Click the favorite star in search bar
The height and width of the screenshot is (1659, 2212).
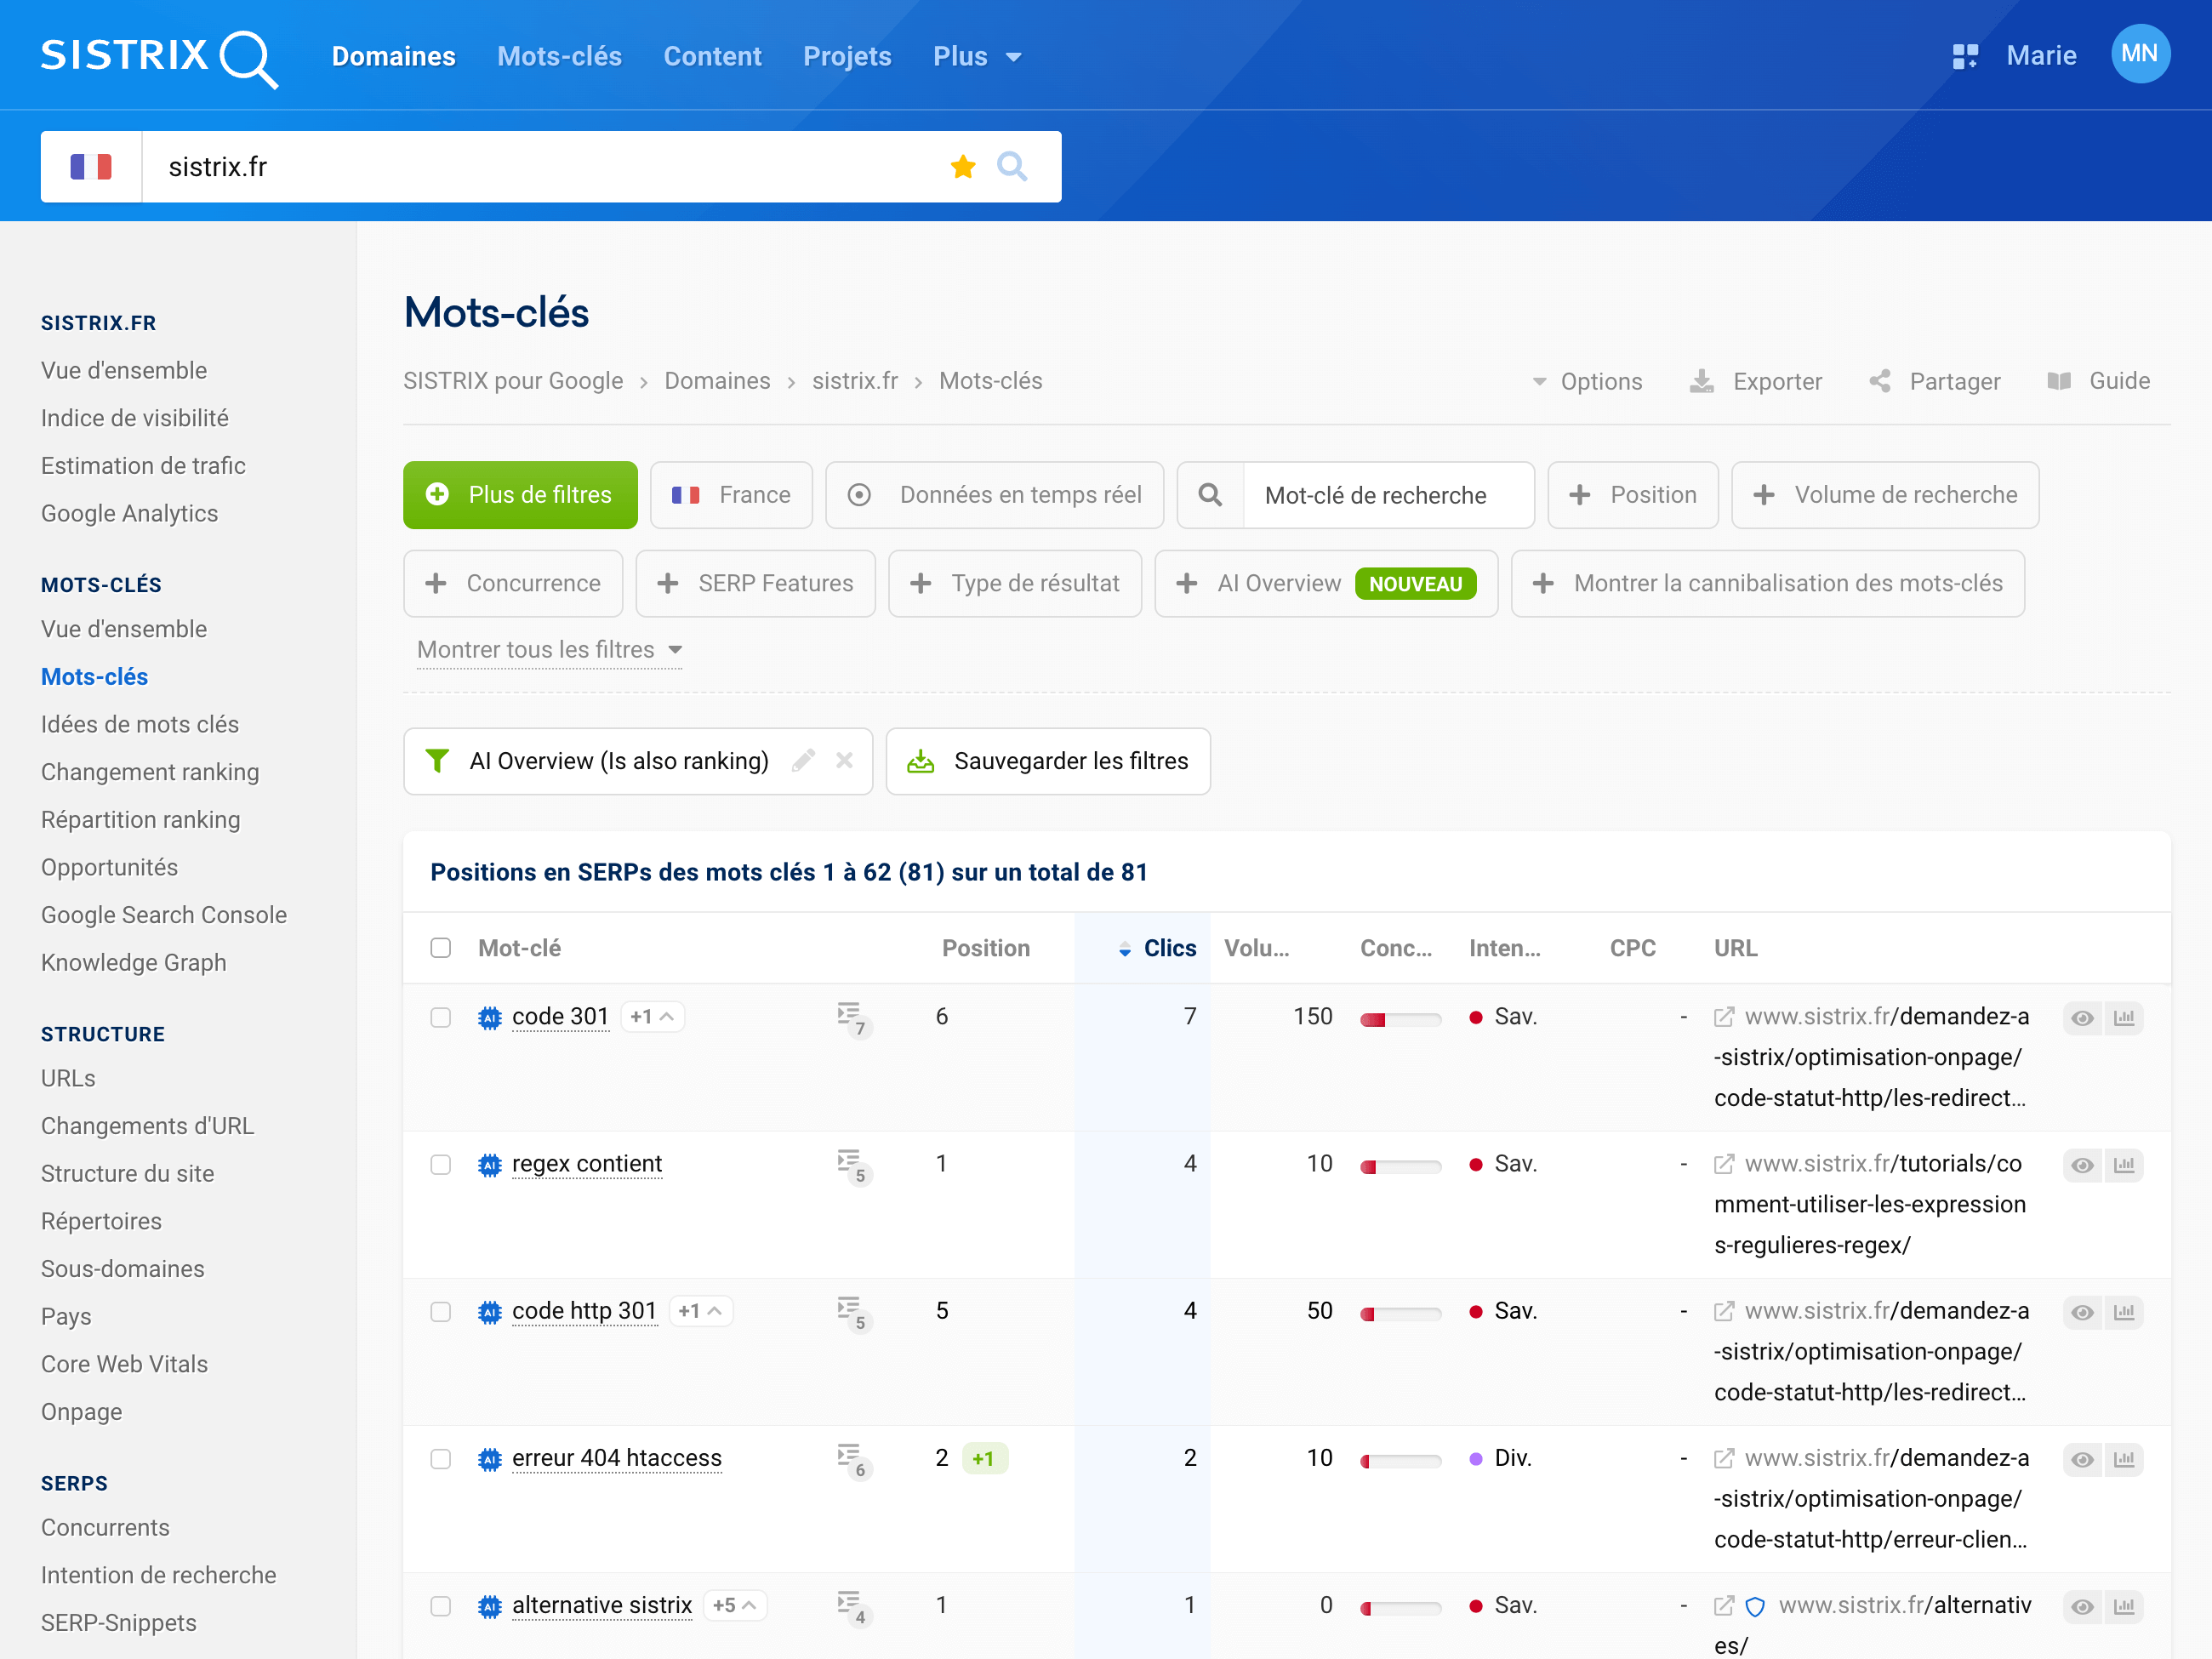point(962,166)
